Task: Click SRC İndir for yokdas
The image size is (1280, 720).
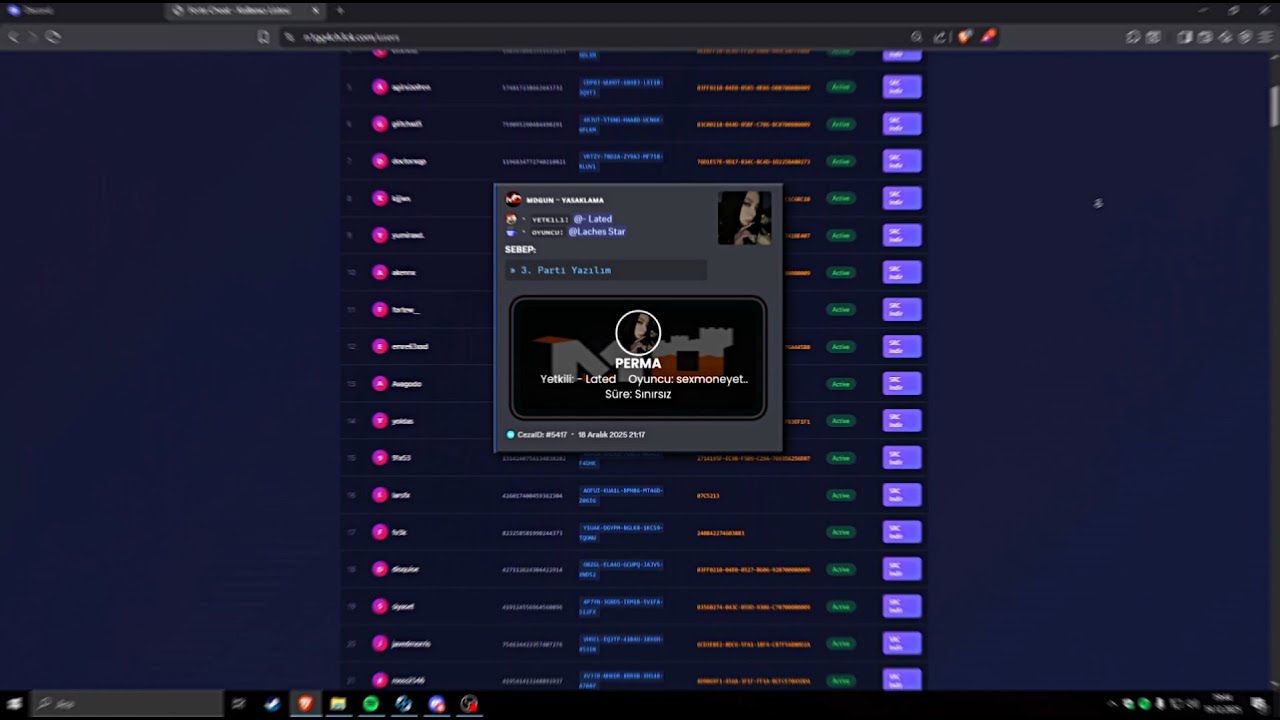Action: [901, 421]
